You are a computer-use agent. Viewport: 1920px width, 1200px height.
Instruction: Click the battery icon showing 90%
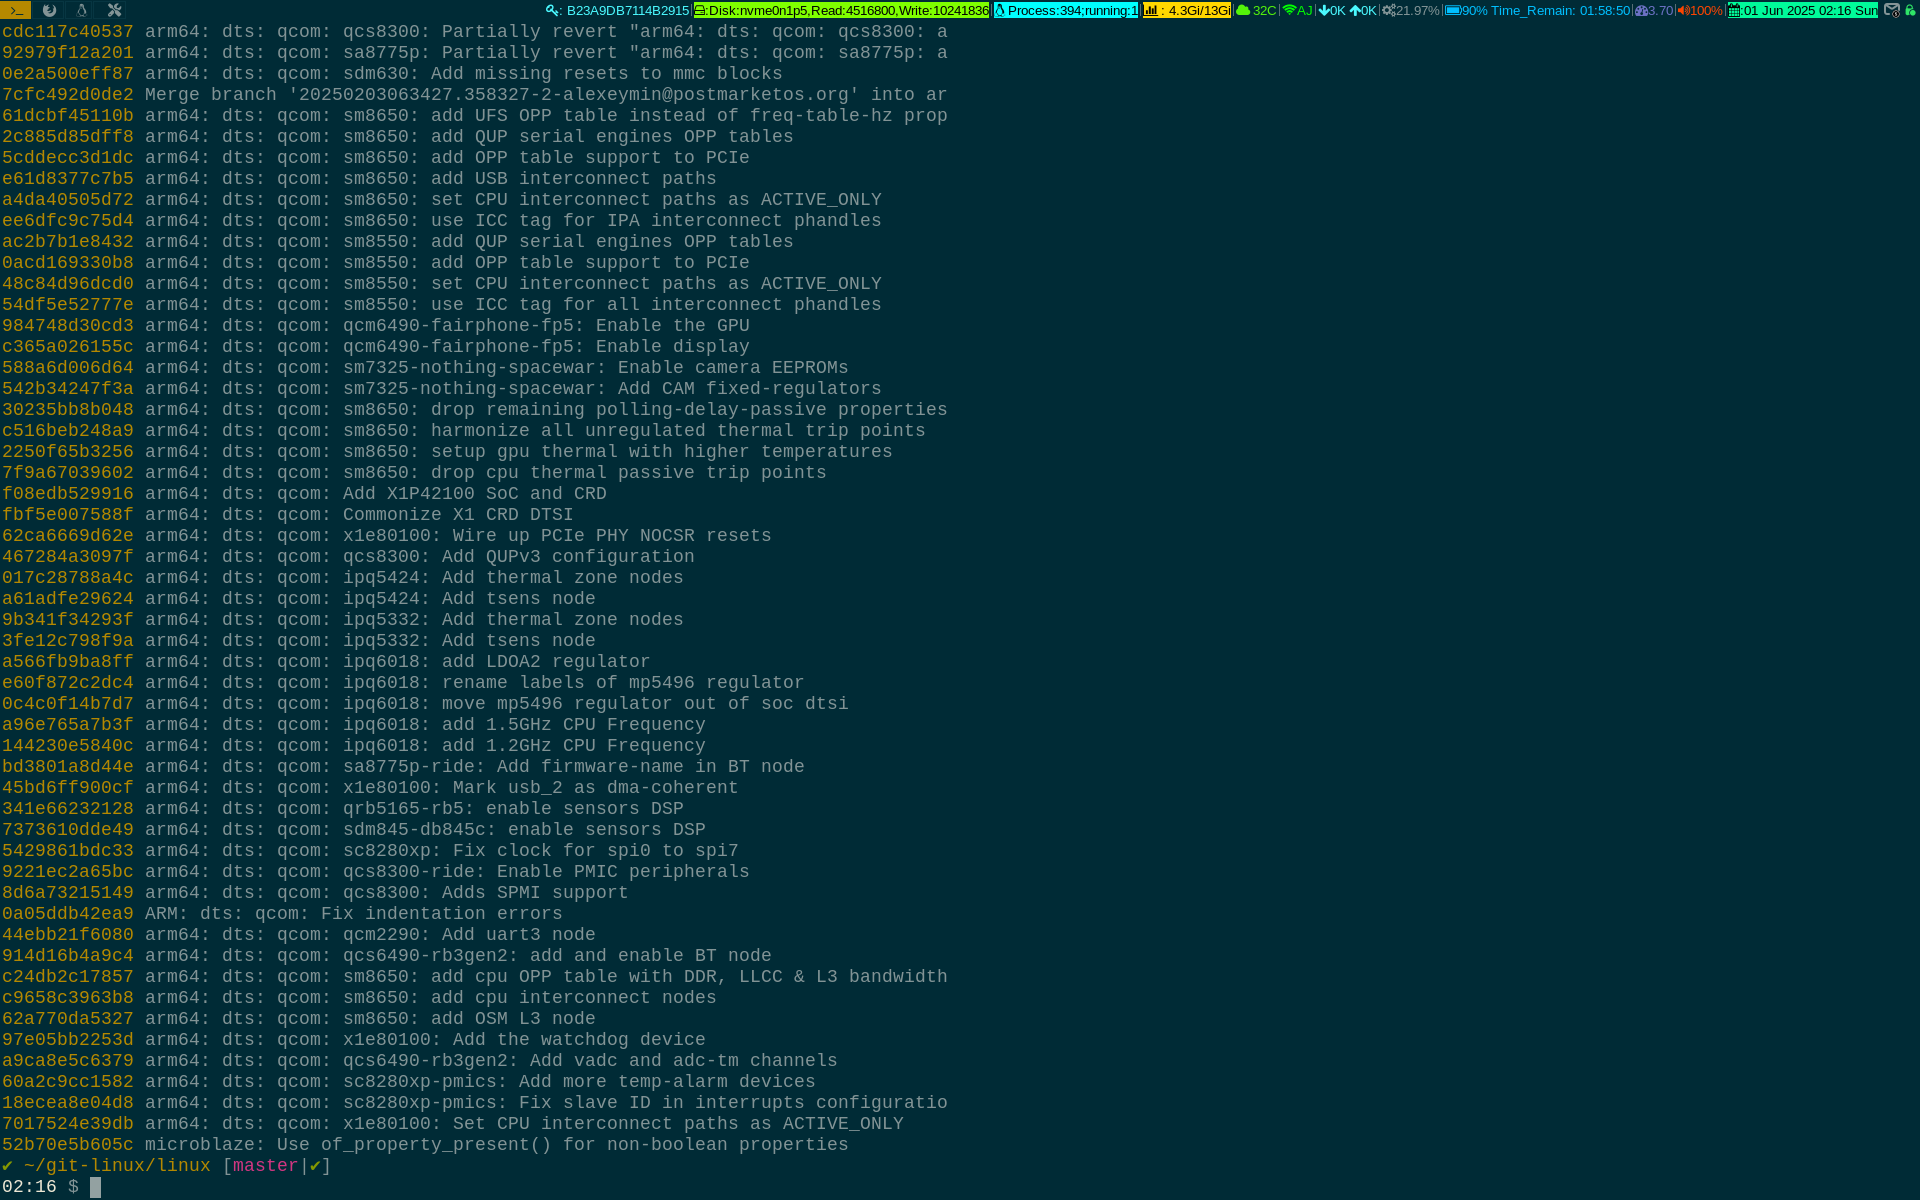tap(1453, 11)
